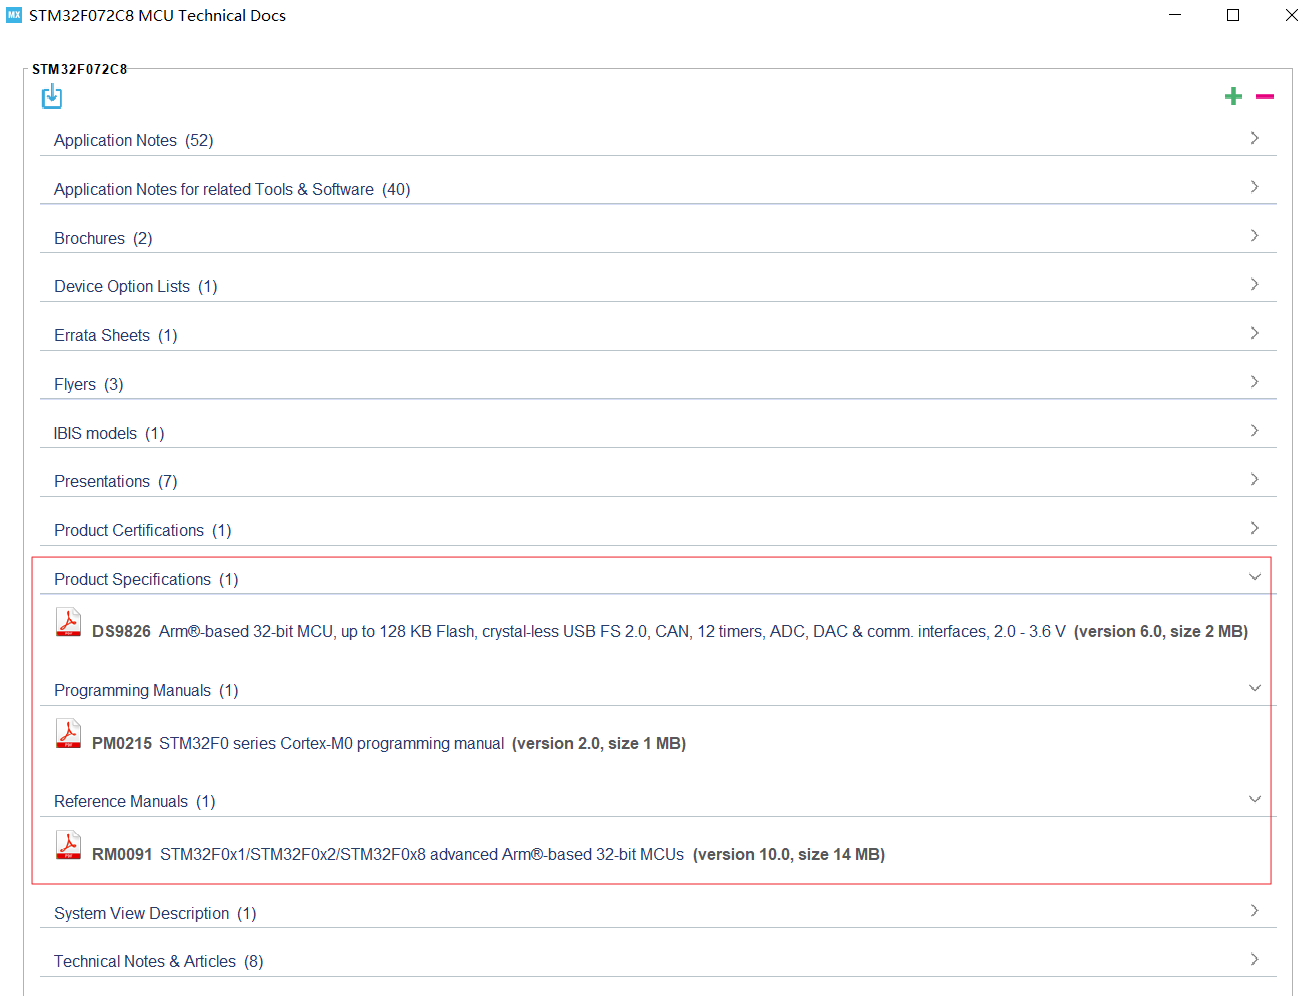The height and width of the screenshot is (996, 1303).
Task: Select Application Notes for related Tools & Software
Action: point(232,190)
